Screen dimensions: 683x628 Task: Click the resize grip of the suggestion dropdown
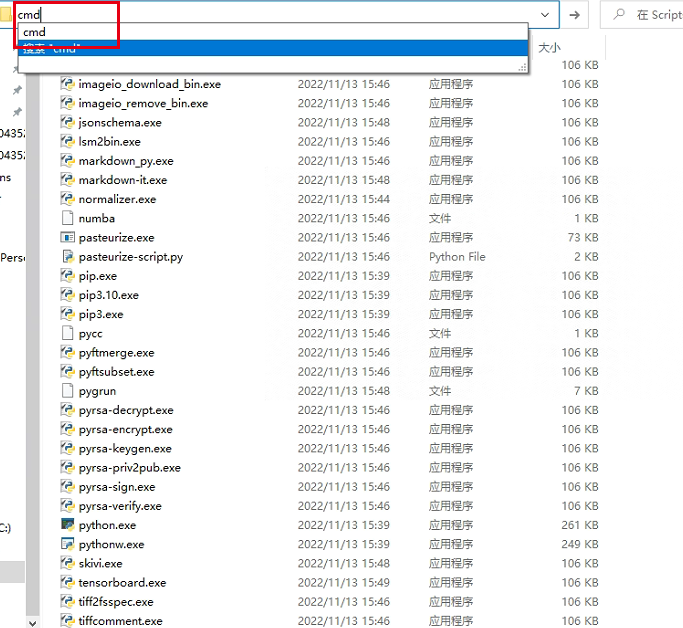click(522, 68)
